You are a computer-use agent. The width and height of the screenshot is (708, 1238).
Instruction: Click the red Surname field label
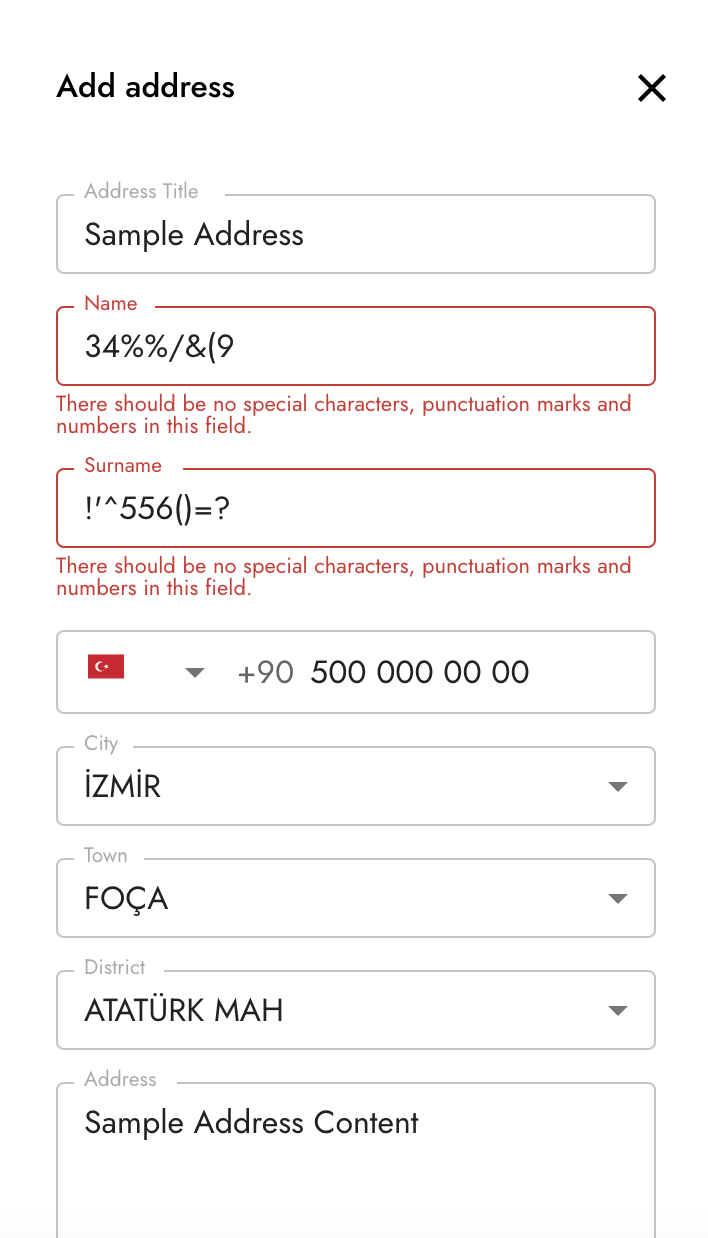tap(123, 465)
